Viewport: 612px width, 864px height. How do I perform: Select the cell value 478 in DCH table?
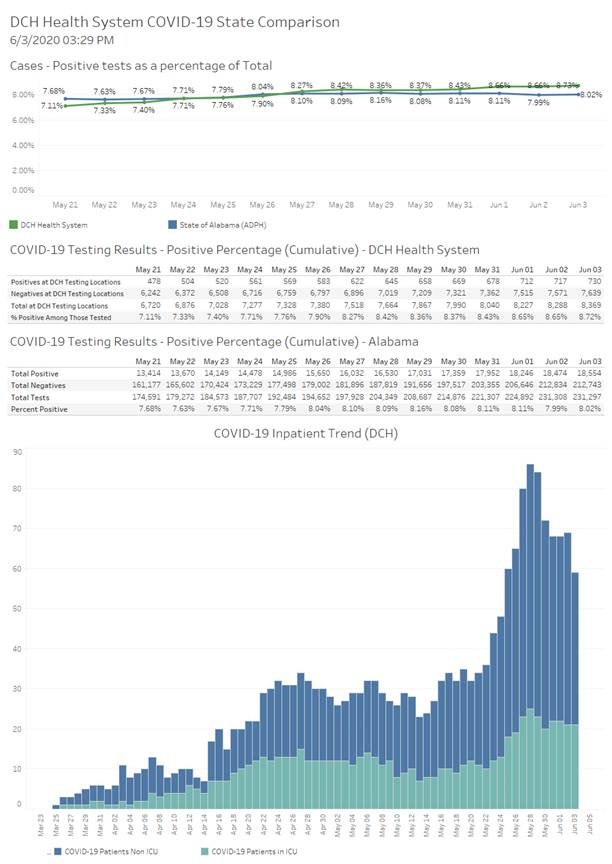click(x=154, y=281)
